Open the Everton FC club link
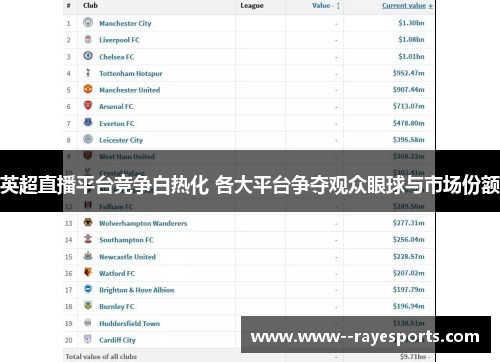Viewport: 500px width, 362px height. point(117,123)
